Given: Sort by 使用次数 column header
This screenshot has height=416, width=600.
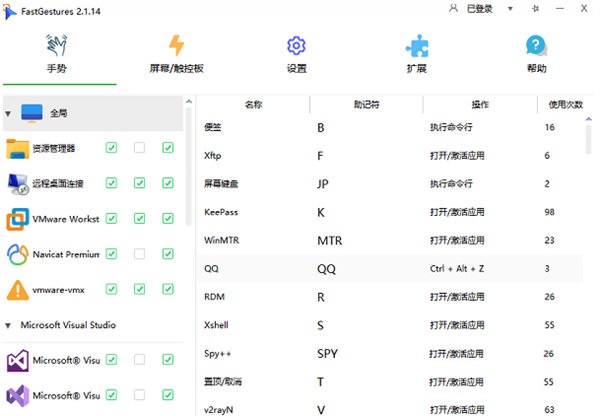Looking at the screenshot, I should 566,104.
